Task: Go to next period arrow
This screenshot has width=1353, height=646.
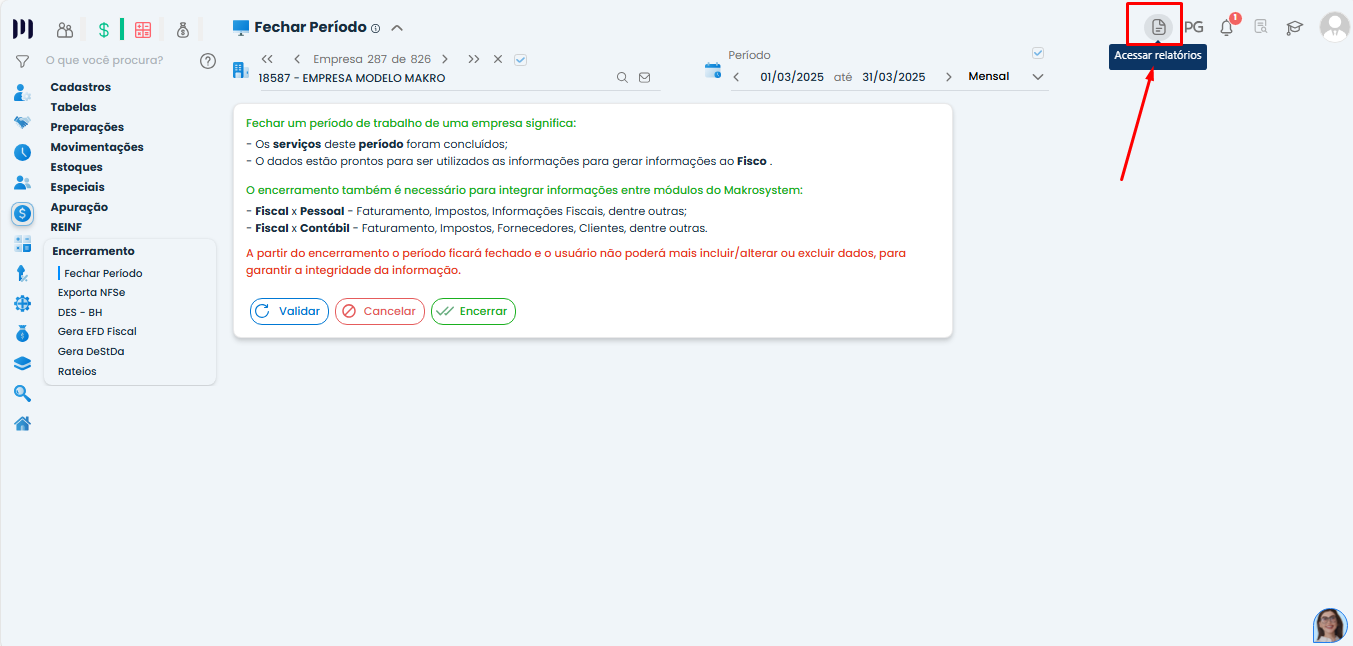Action: (949, 77)
